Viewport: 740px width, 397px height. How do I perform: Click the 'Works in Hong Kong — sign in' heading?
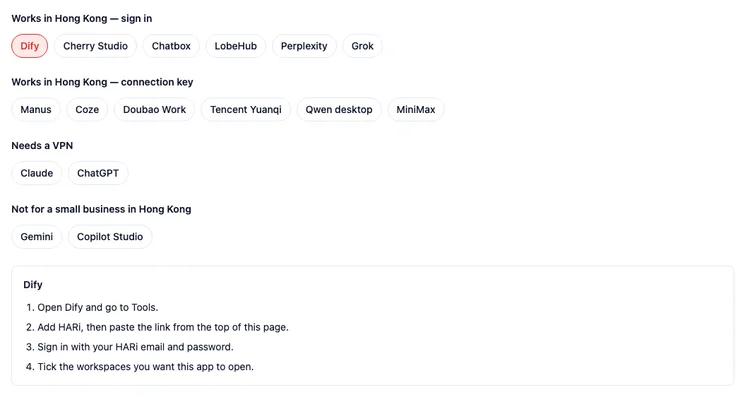[82, 18]
